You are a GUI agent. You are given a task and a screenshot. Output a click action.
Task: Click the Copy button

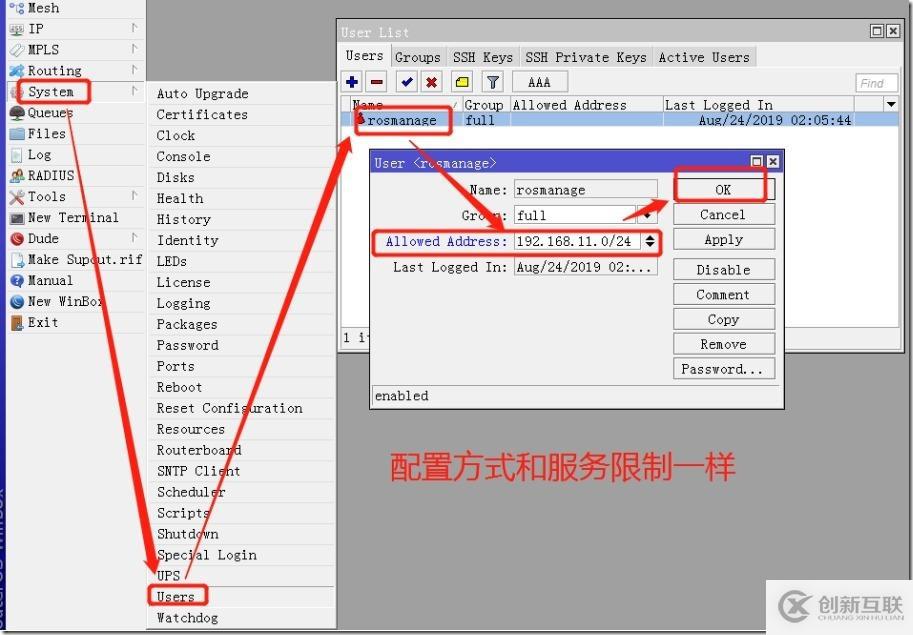tap(724, 320)
